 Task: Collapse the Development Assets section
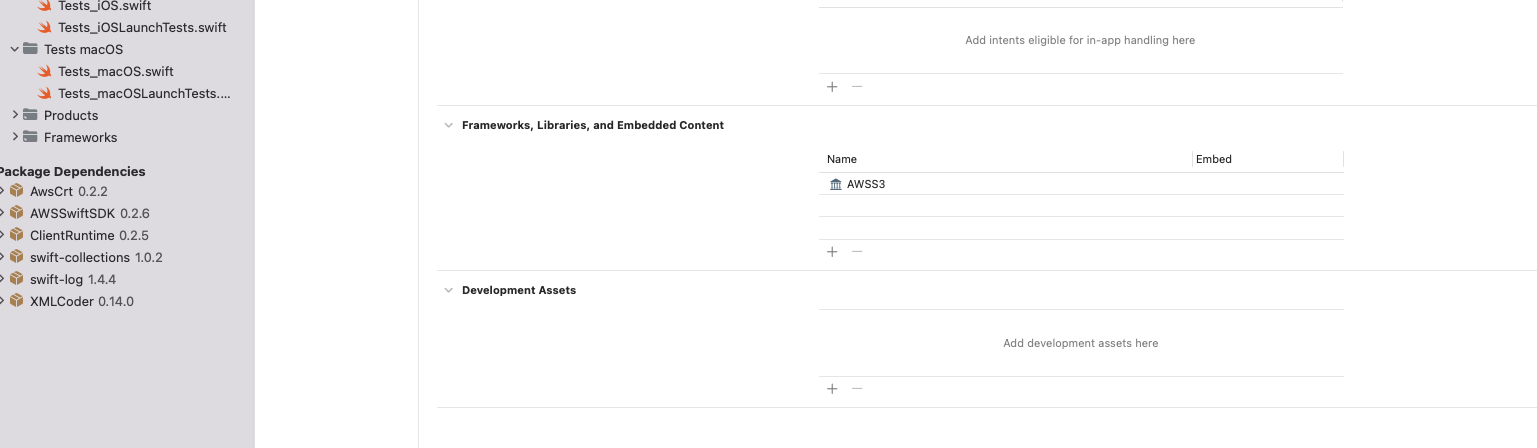tap(448, 291)
